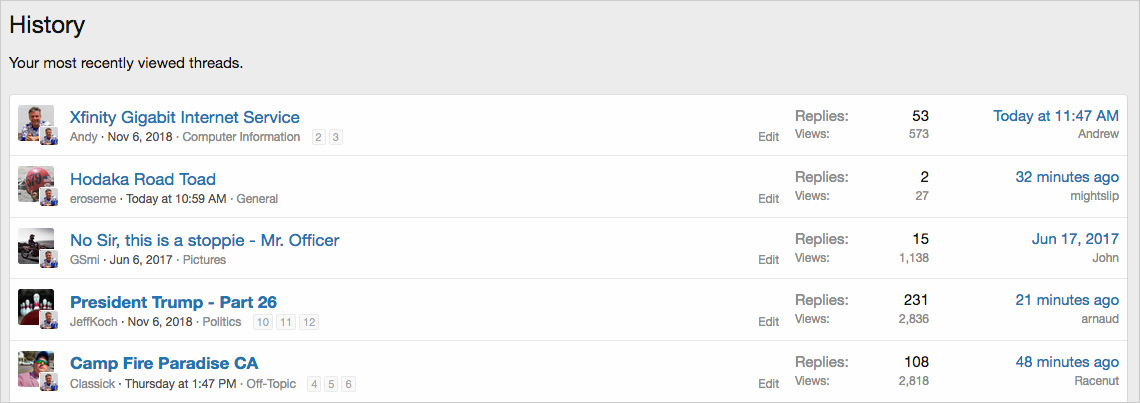Open last poster mightslip's profile
Viewport: 1140px width, 403px height.
point(1094,196)
